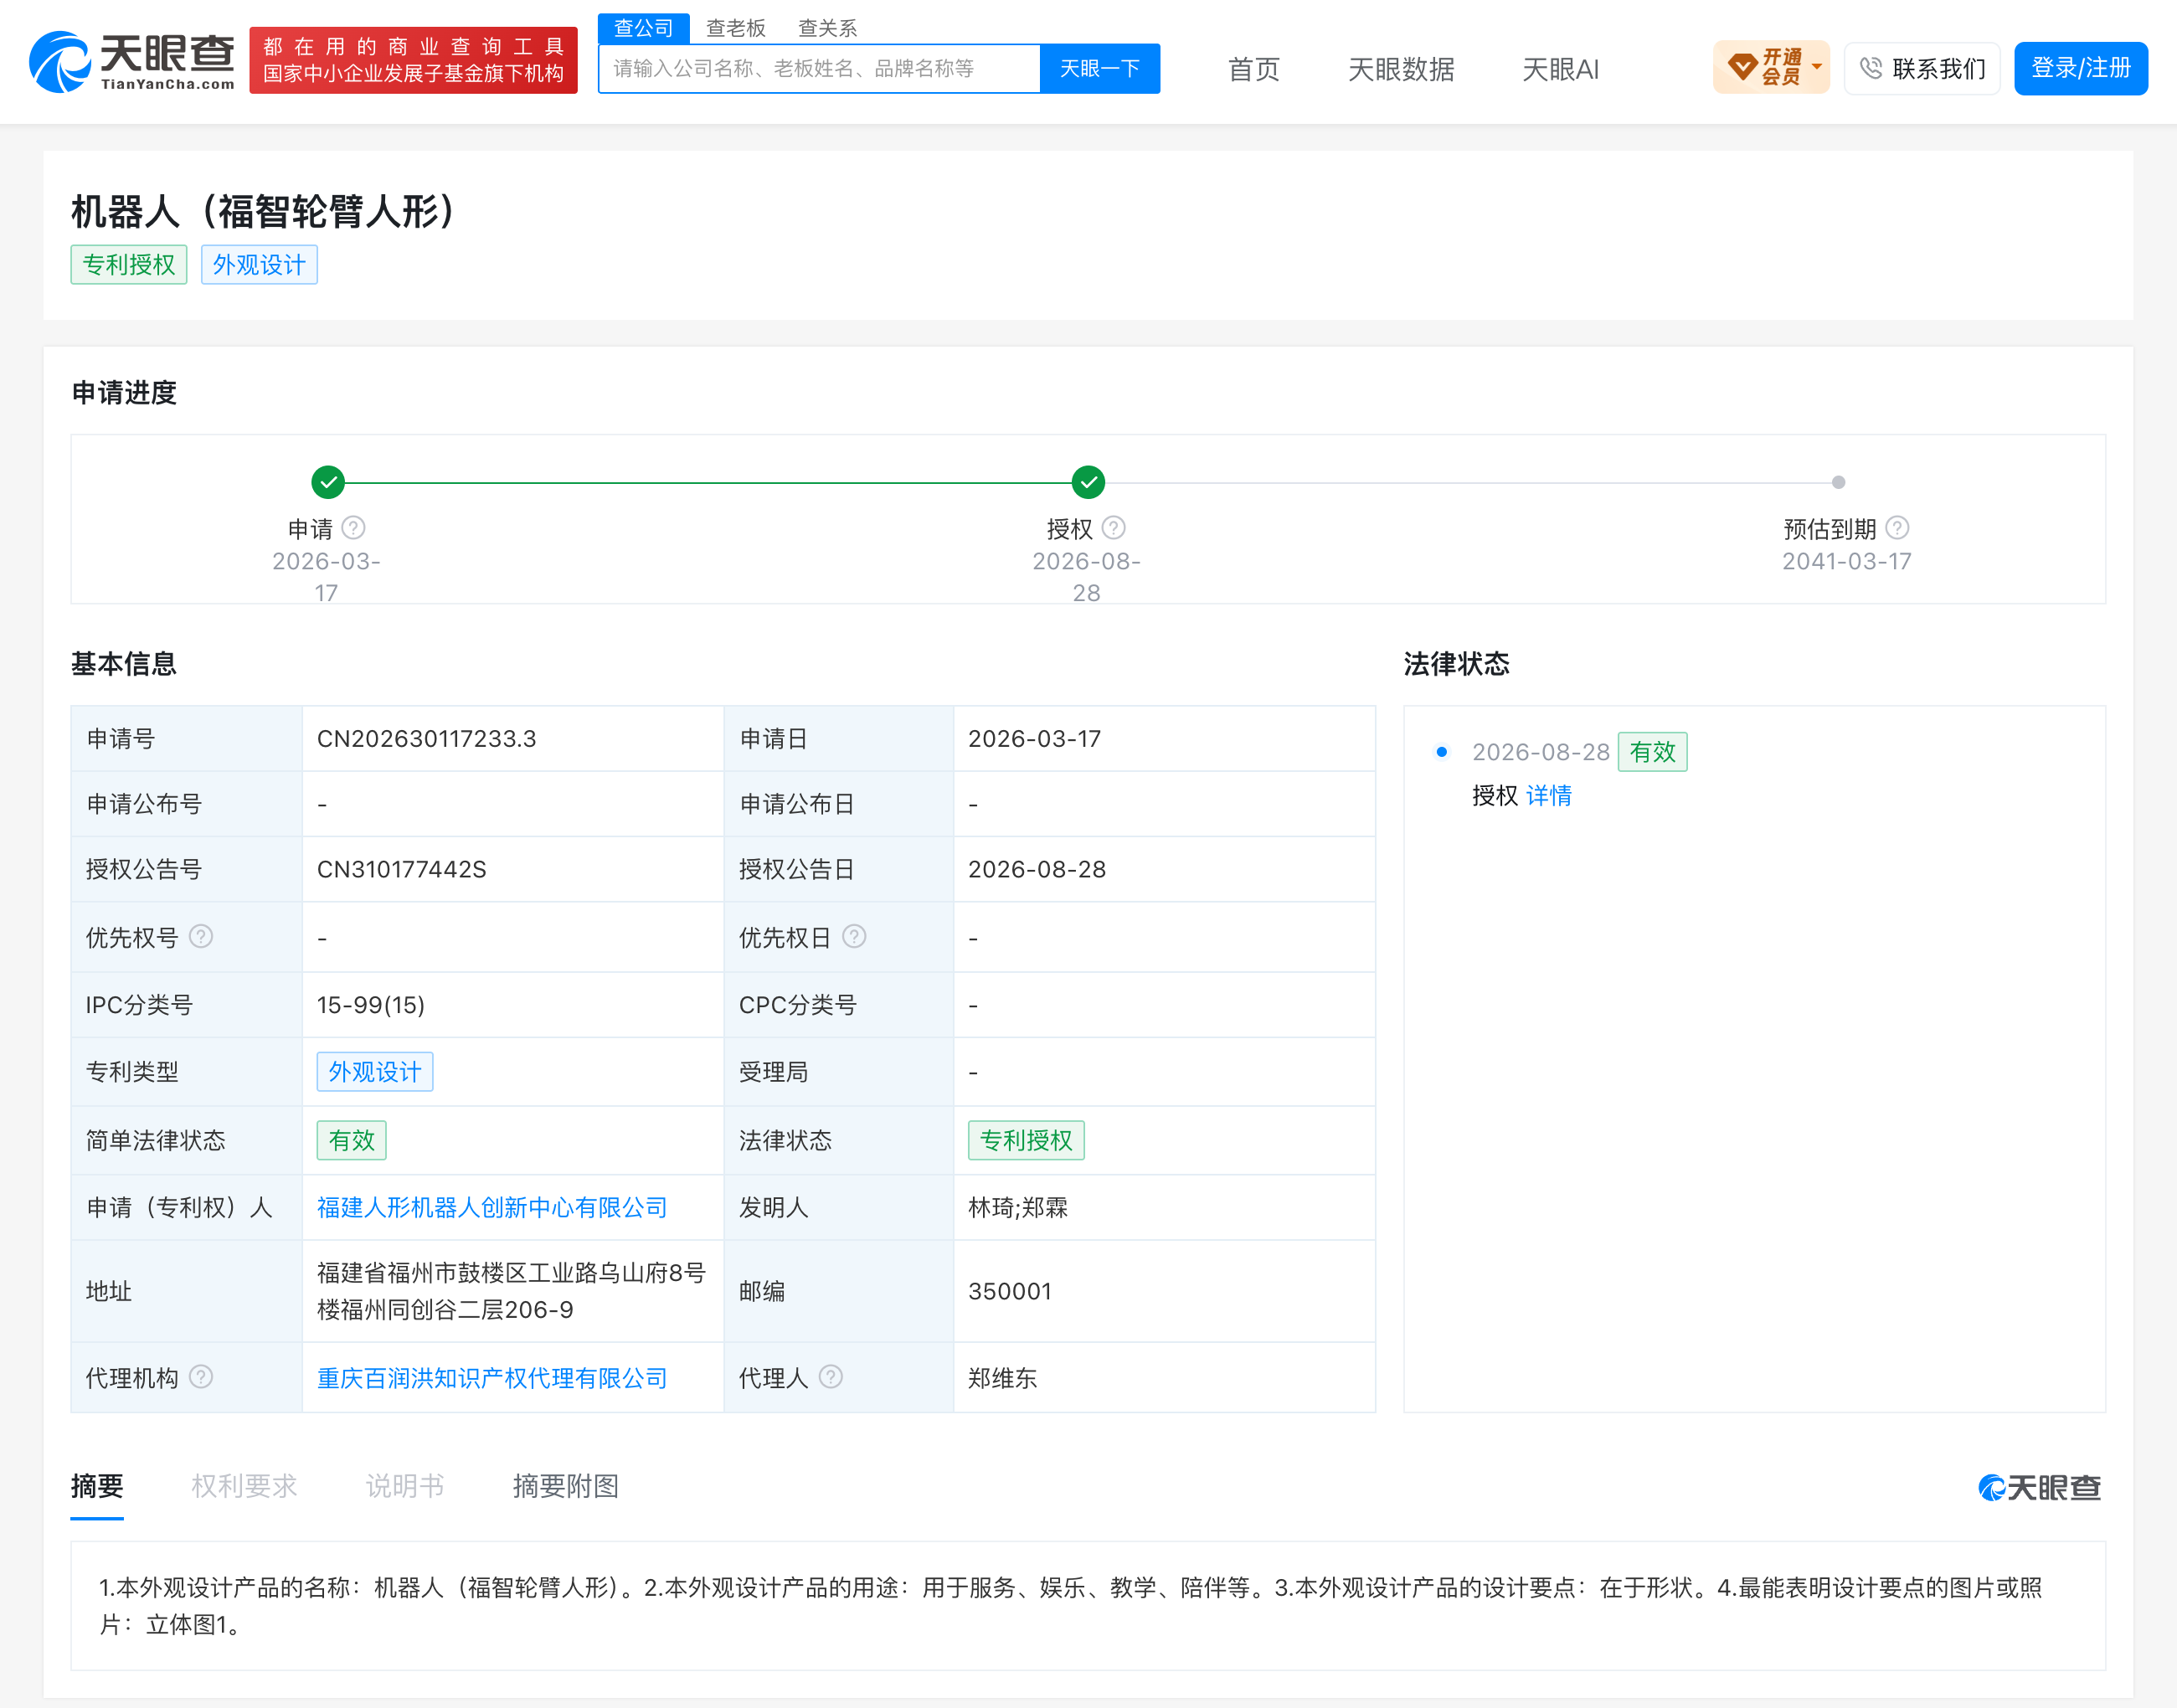
Task: Click IPC value 15-99(15)
Action: (371, 1005)
